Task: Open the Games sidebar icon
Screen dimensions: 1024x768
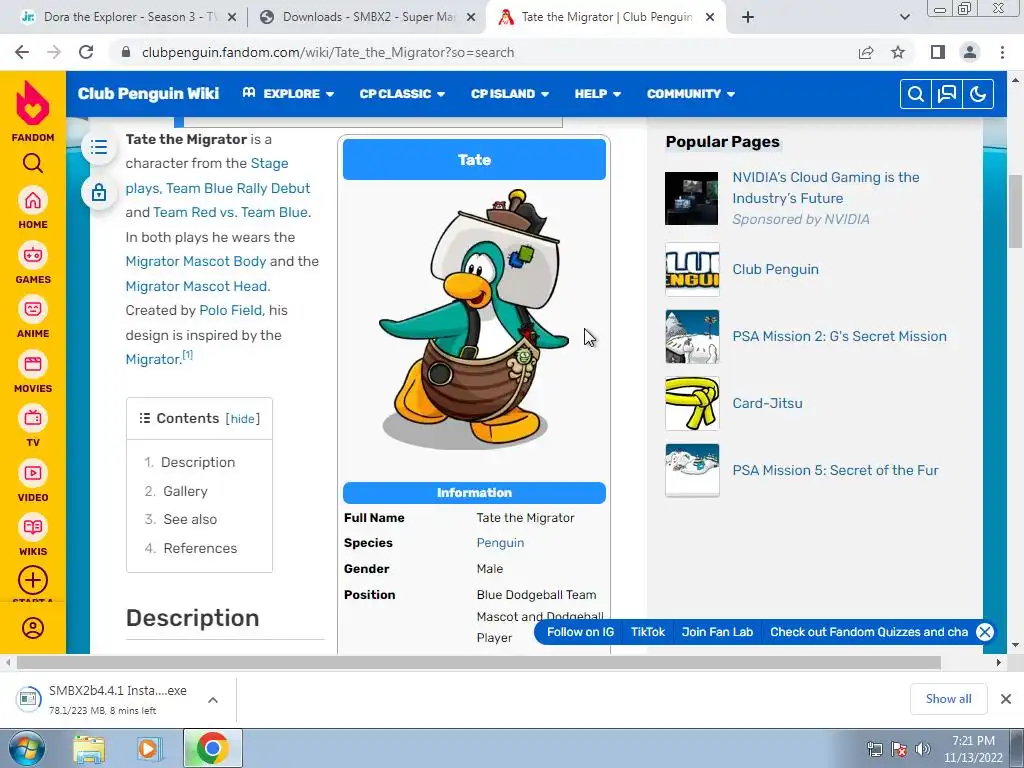Action: 33,255
